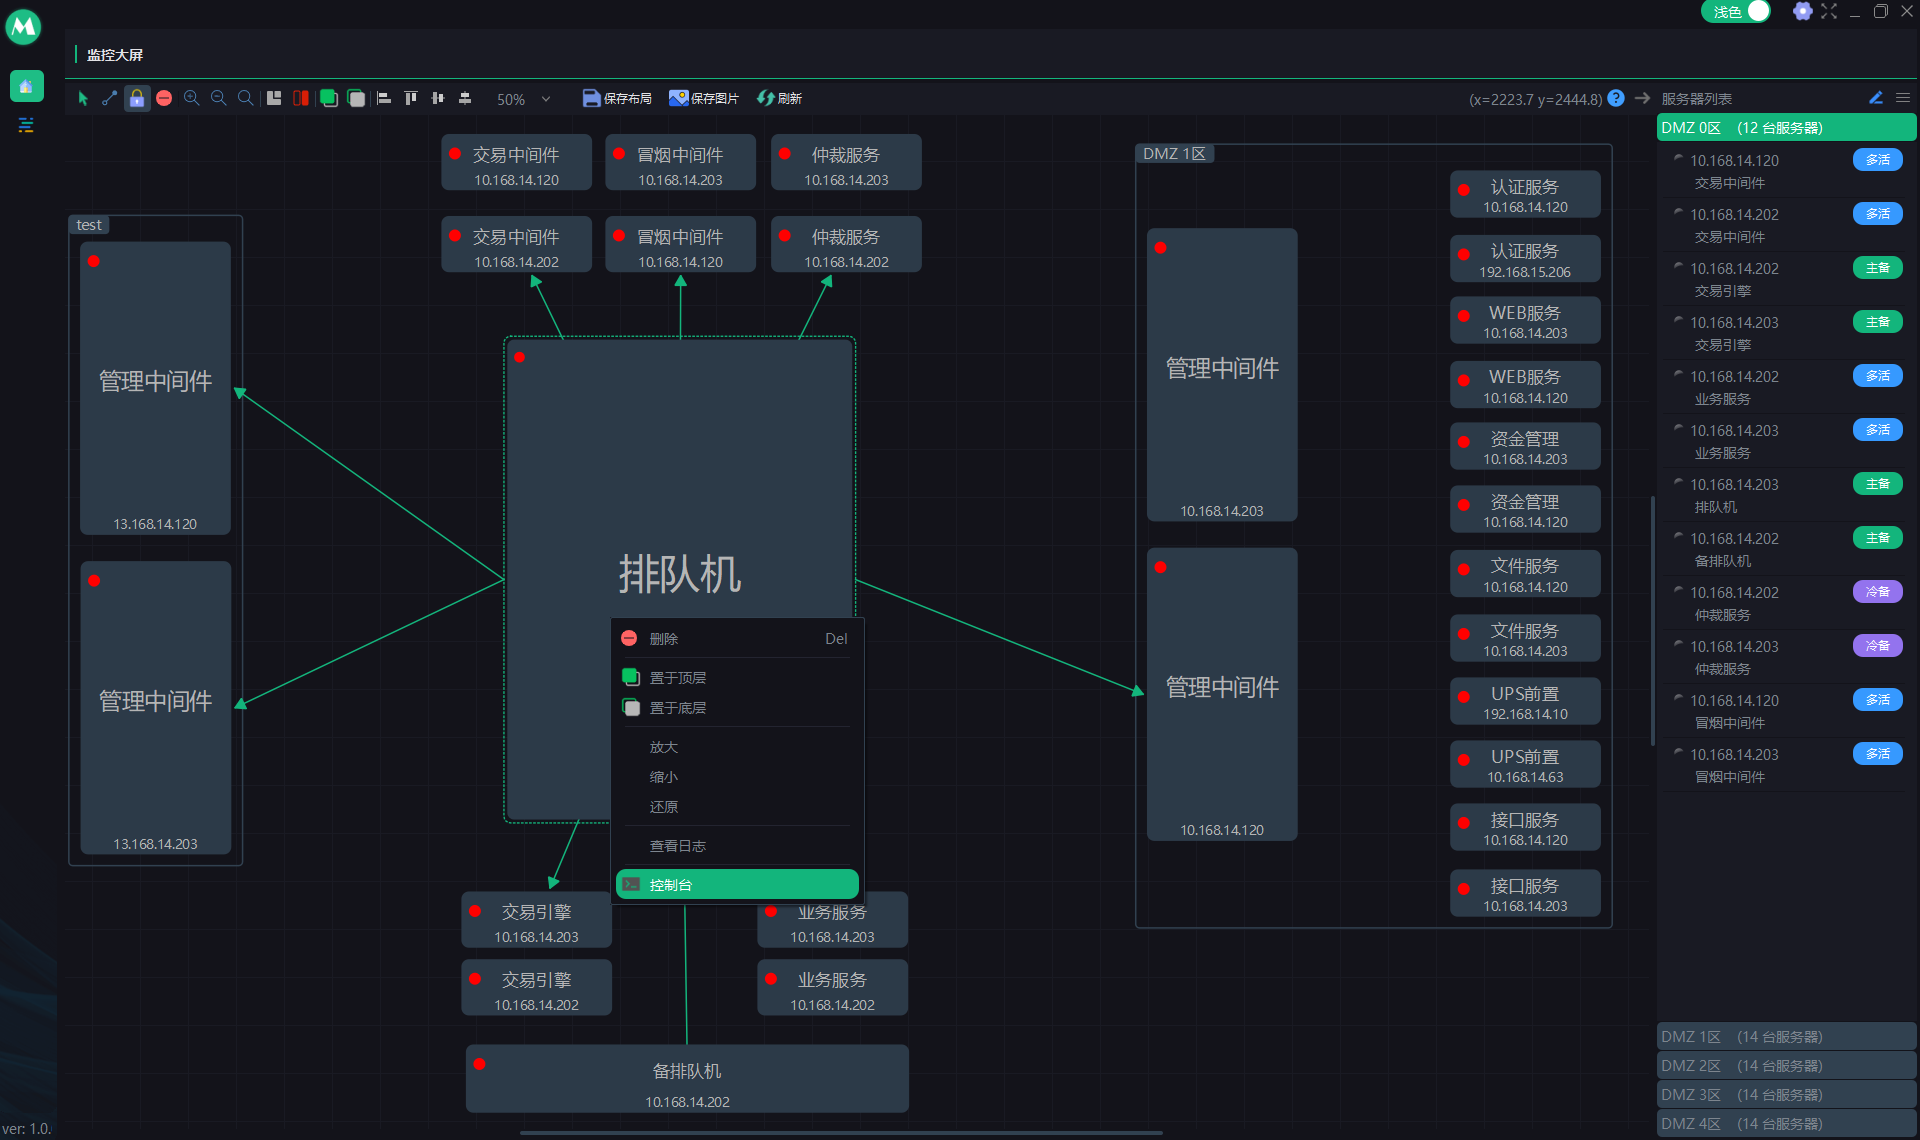Open the 50% zoom level dropdown
Image resolution: width=1920 pixels, height=1140 pixels.
pos(524,99)
